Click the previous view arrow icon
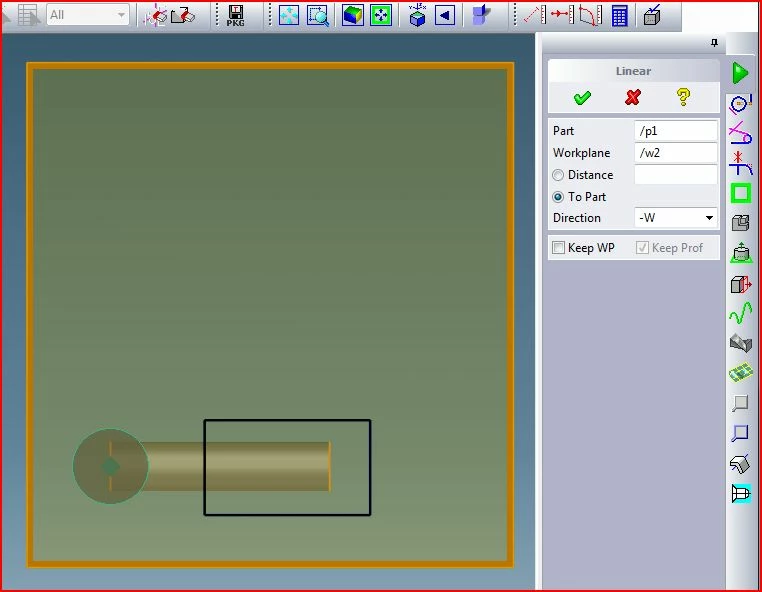Viewport: 762px width, 592px height. pyautogui.click(x=445, y=16)
